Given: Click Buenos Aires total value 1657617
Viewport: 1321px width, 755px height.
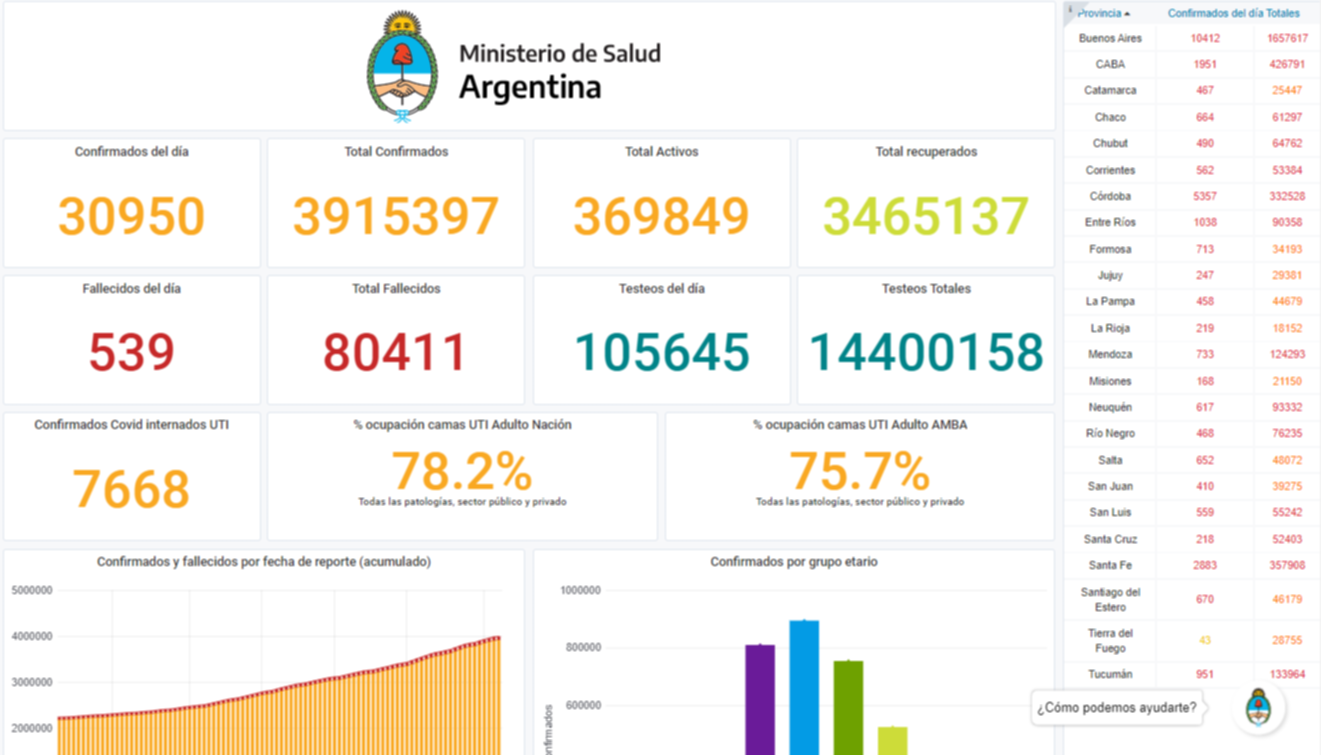Looking at the screenshot, I should (x=1287, y=38).
